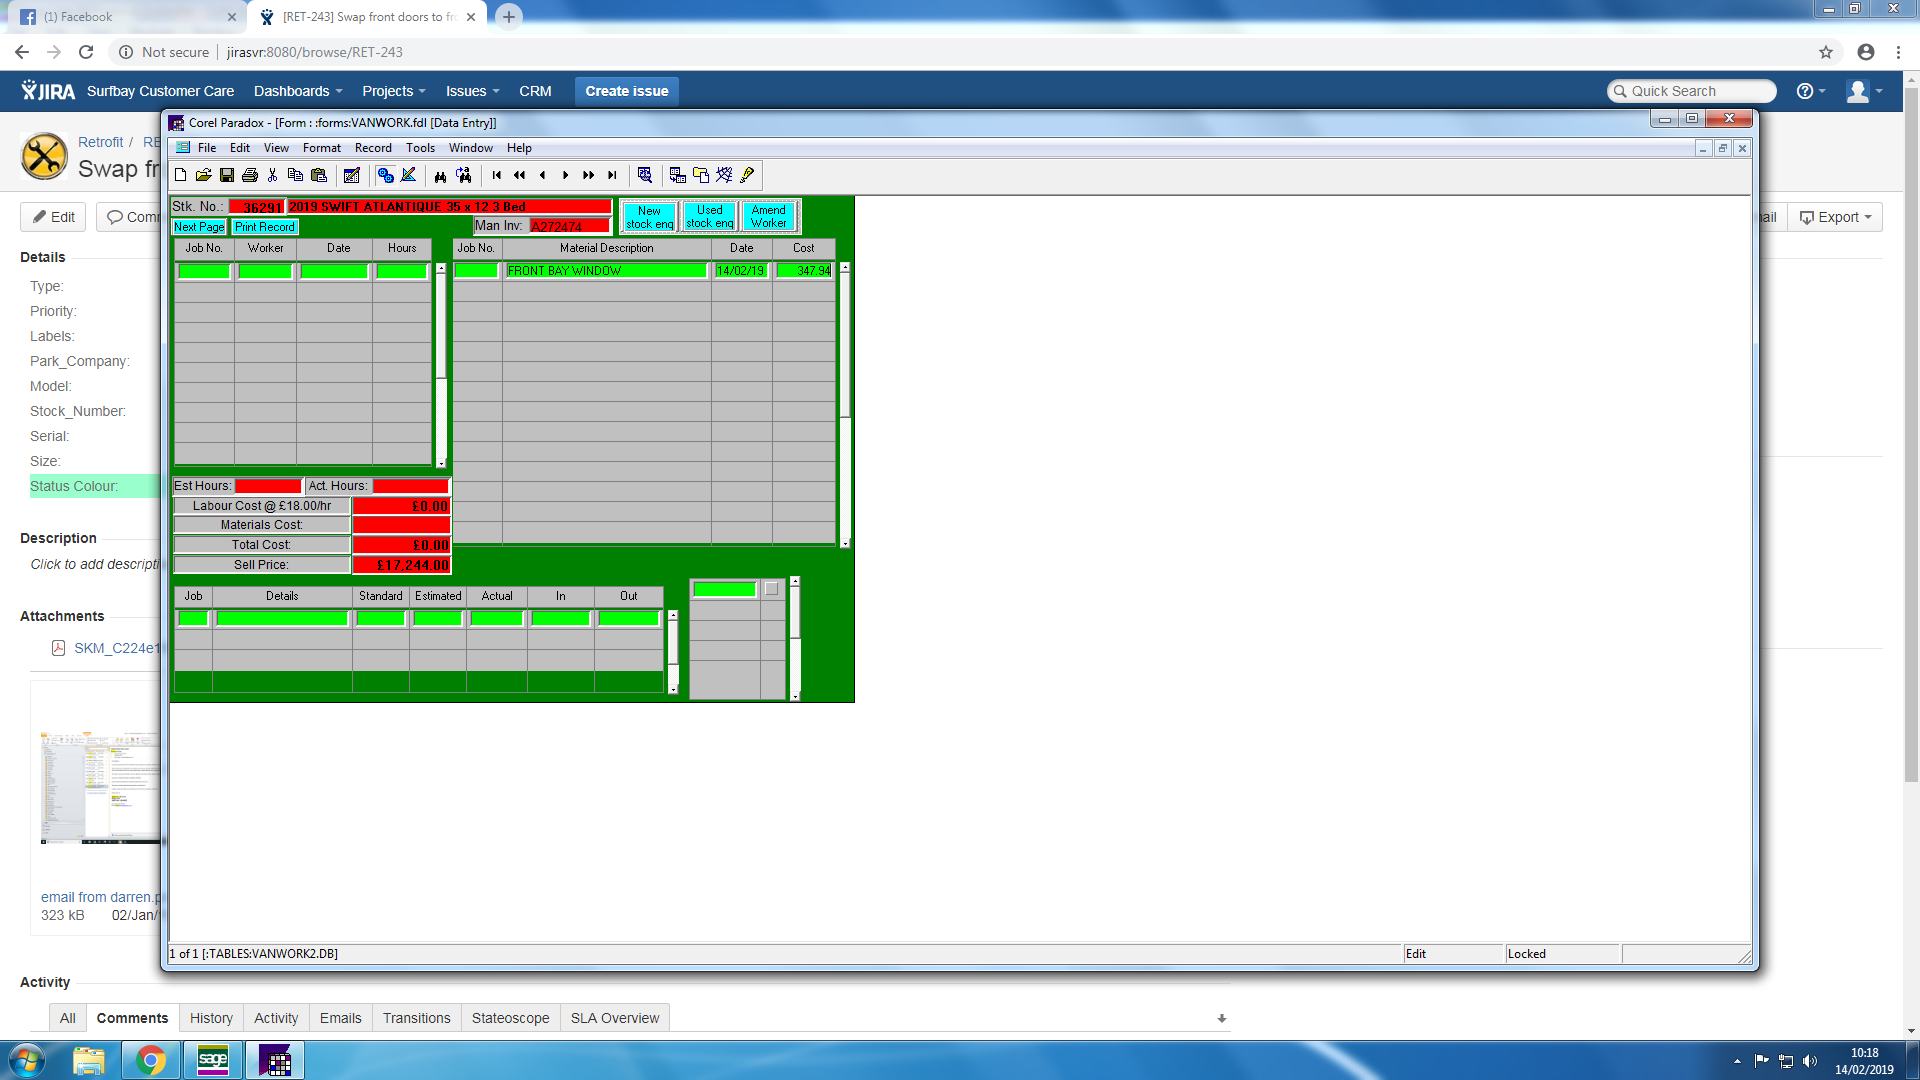Viewport: 1920px width, 1080px height.
Task: Open the Tools menu
Action: [x=420, y=148]
